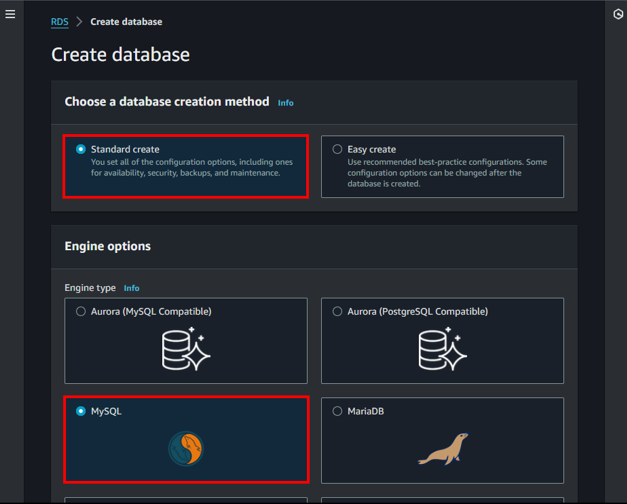Go to RDS breadcrumb link
Image resolution: width=627 pixels, height=504 pixels.
coord(60,22)
